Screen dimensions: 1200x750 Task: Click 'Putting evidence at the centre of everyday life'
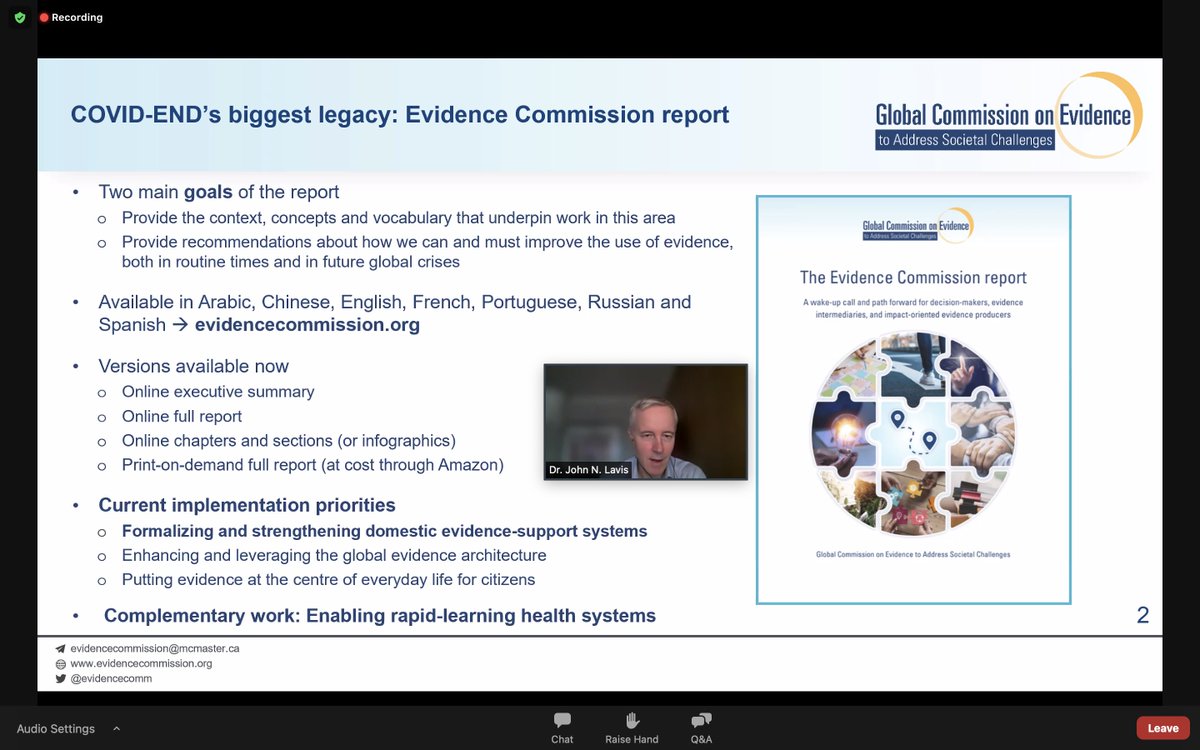[328, 579]
